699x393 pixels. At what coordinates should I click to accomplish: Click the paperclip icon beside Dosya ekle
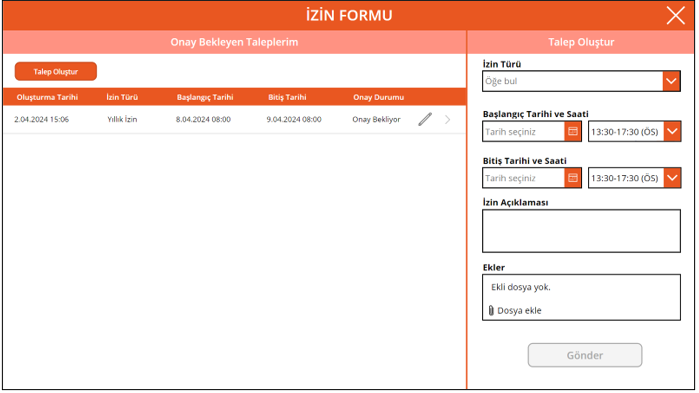(x=491, y=311)
